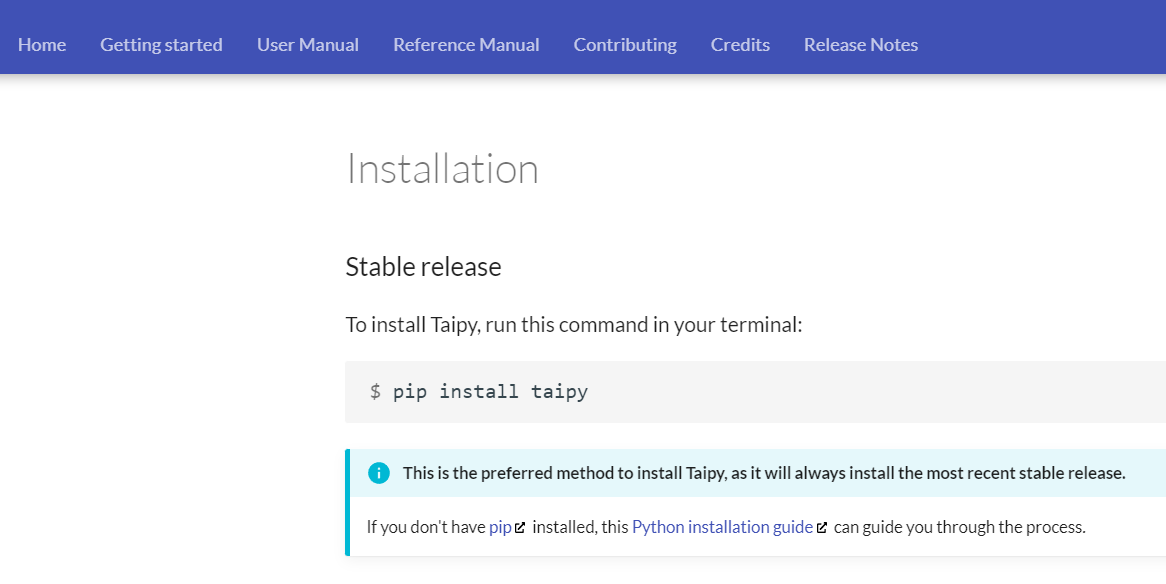The width and height of the screenshot is (1166, 584).
Task: Go to the Contributing page
Action: click(x=624, y=44)
